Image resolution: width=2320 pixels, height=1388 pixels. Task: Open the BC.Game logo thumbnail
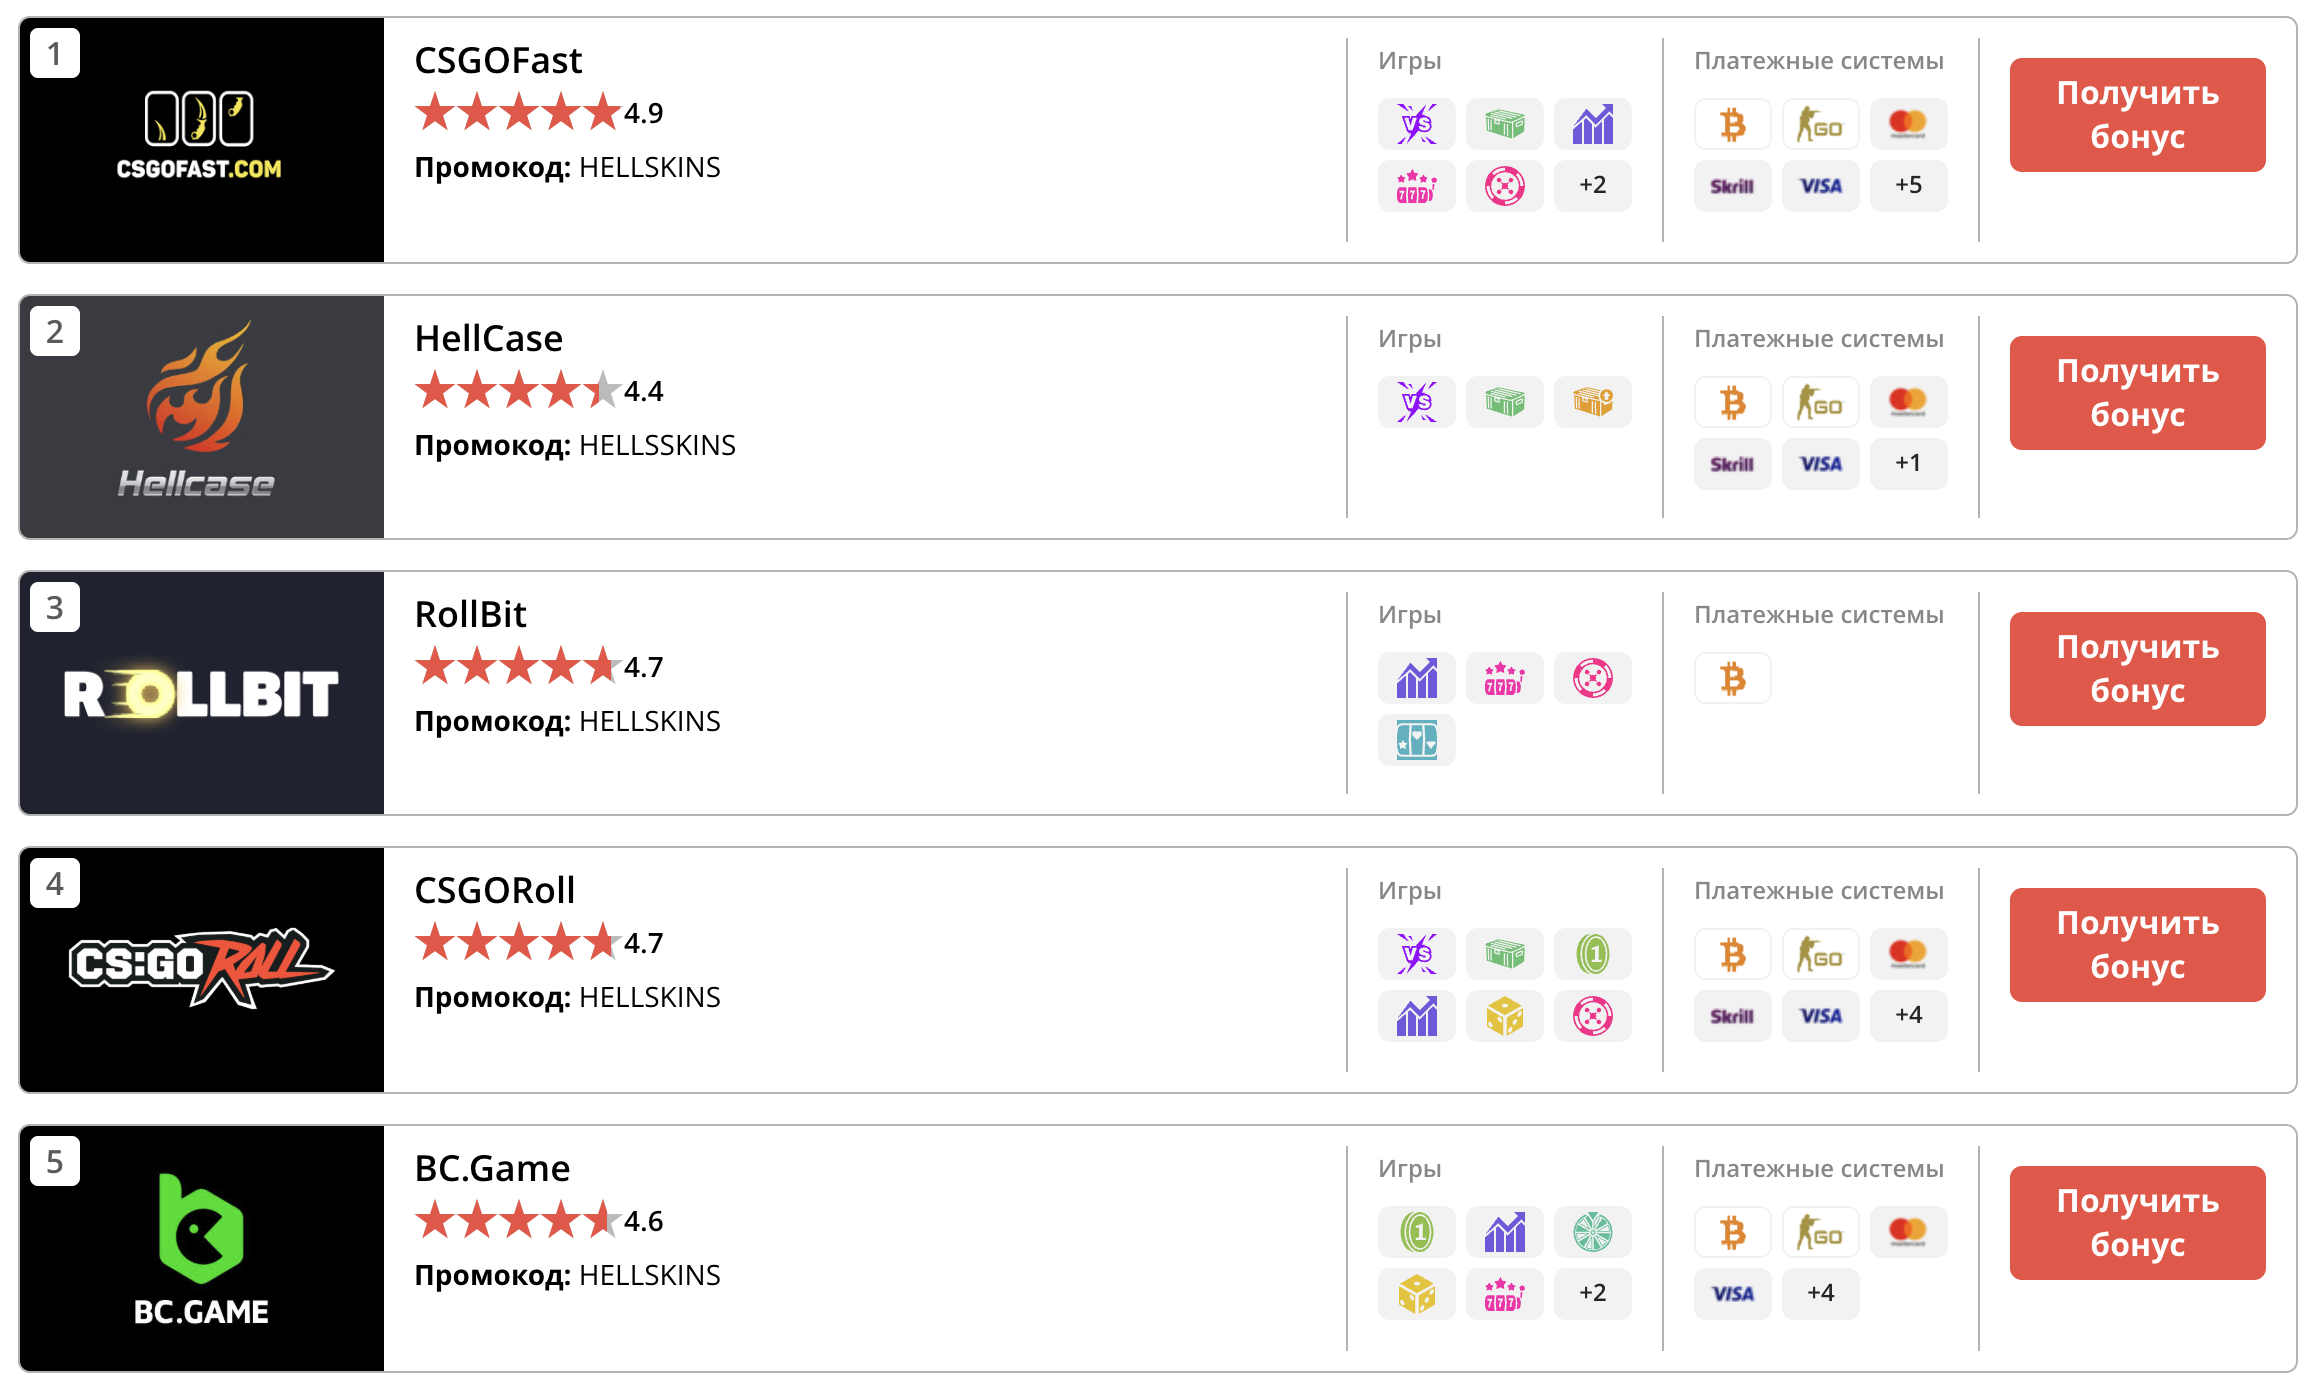pos(202,1248)
